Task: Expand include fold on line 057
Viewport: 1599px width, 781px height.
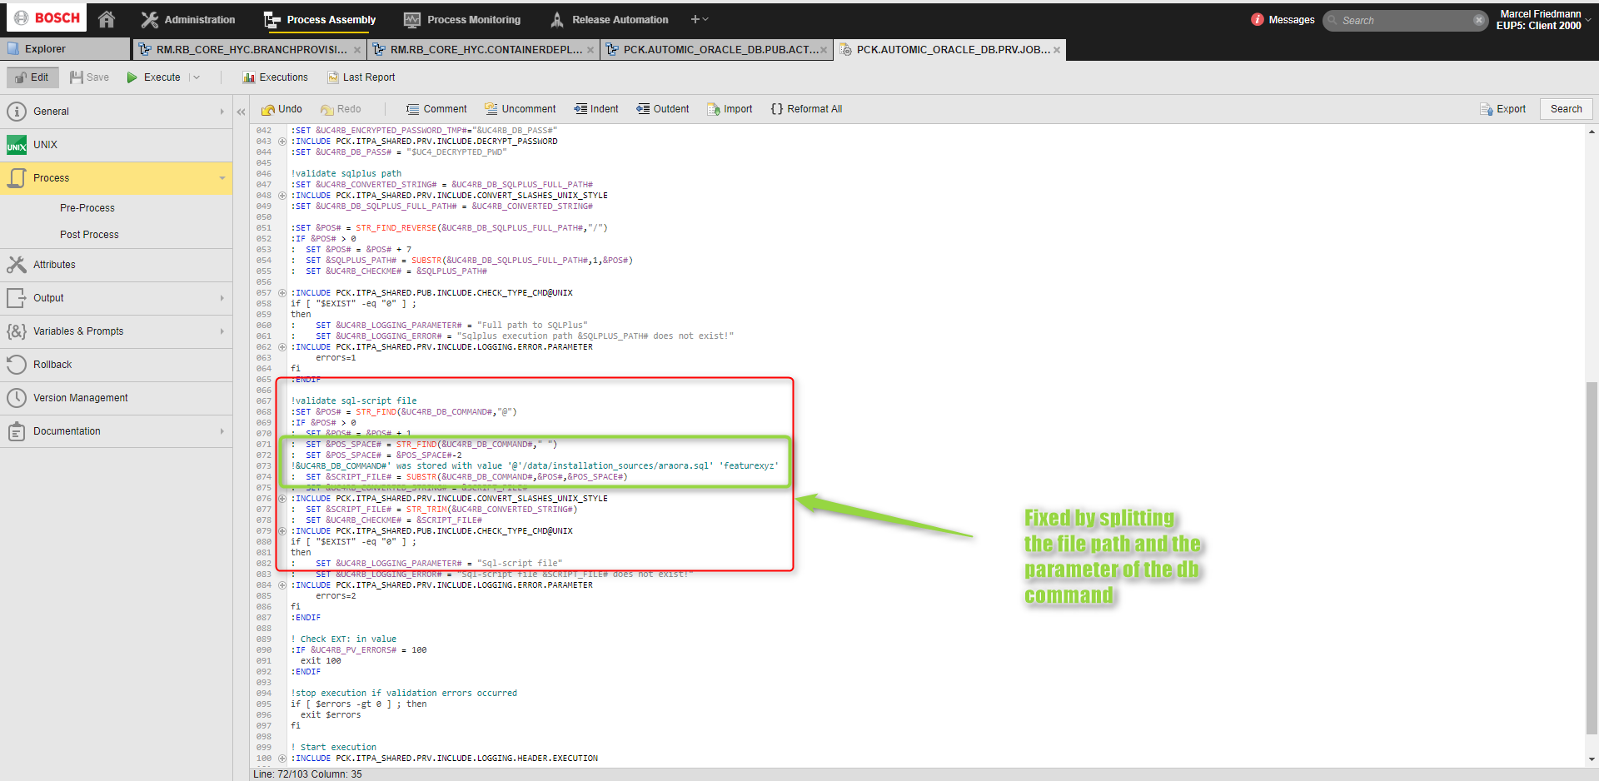Action: coord(282,293)
